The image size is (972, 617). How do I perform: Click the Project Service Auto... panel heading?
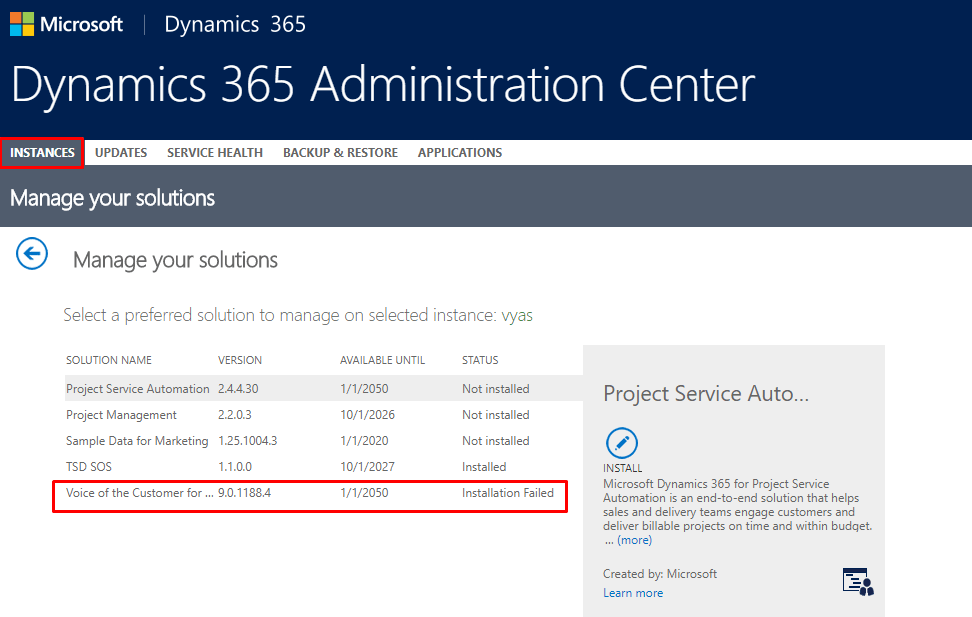point(706,394)
